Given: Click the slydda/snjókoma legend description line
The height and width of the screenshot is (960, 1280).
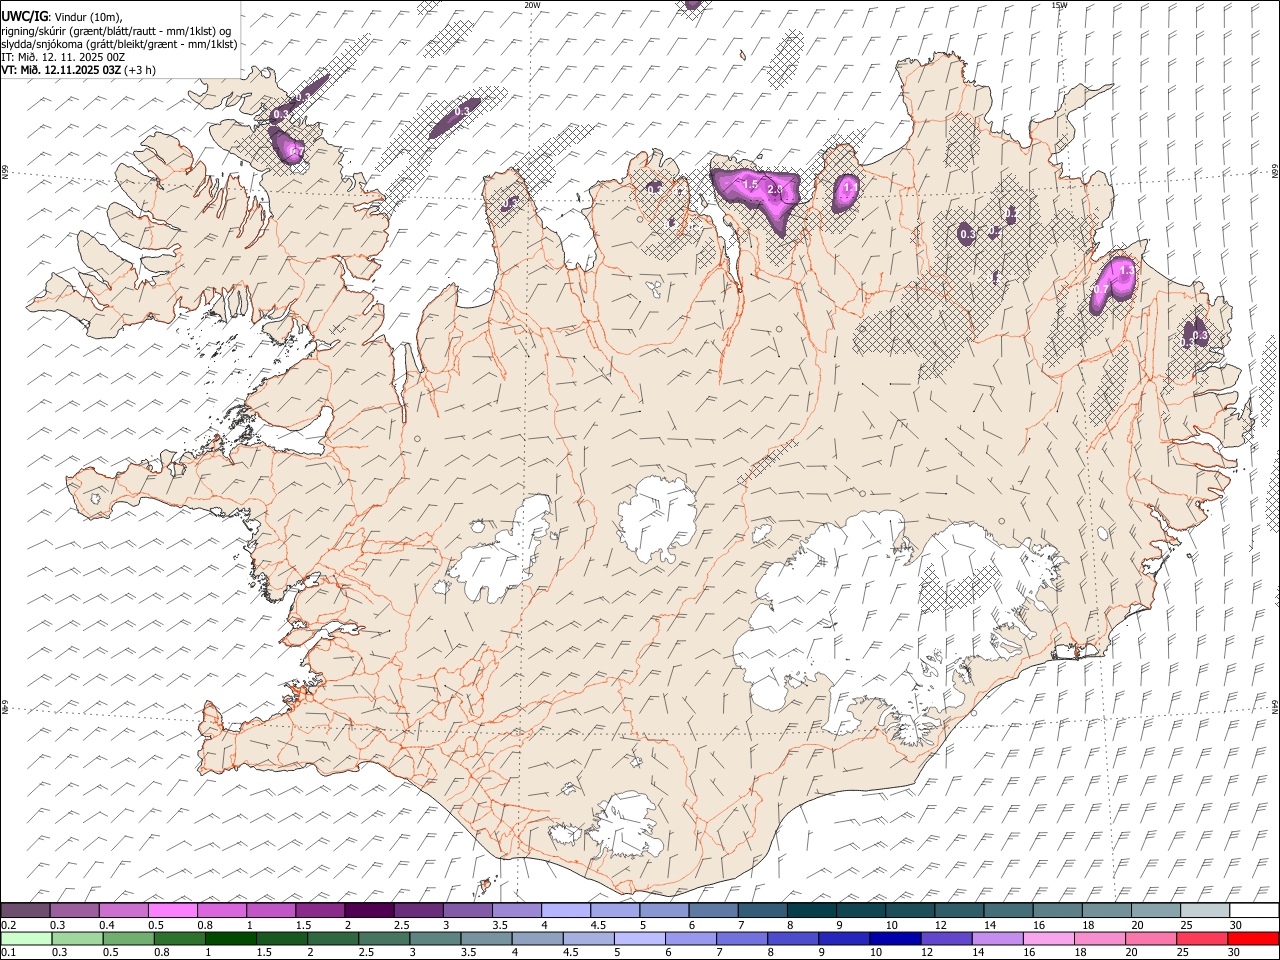Looking at the screenshot, I should [x=119, y=44].
